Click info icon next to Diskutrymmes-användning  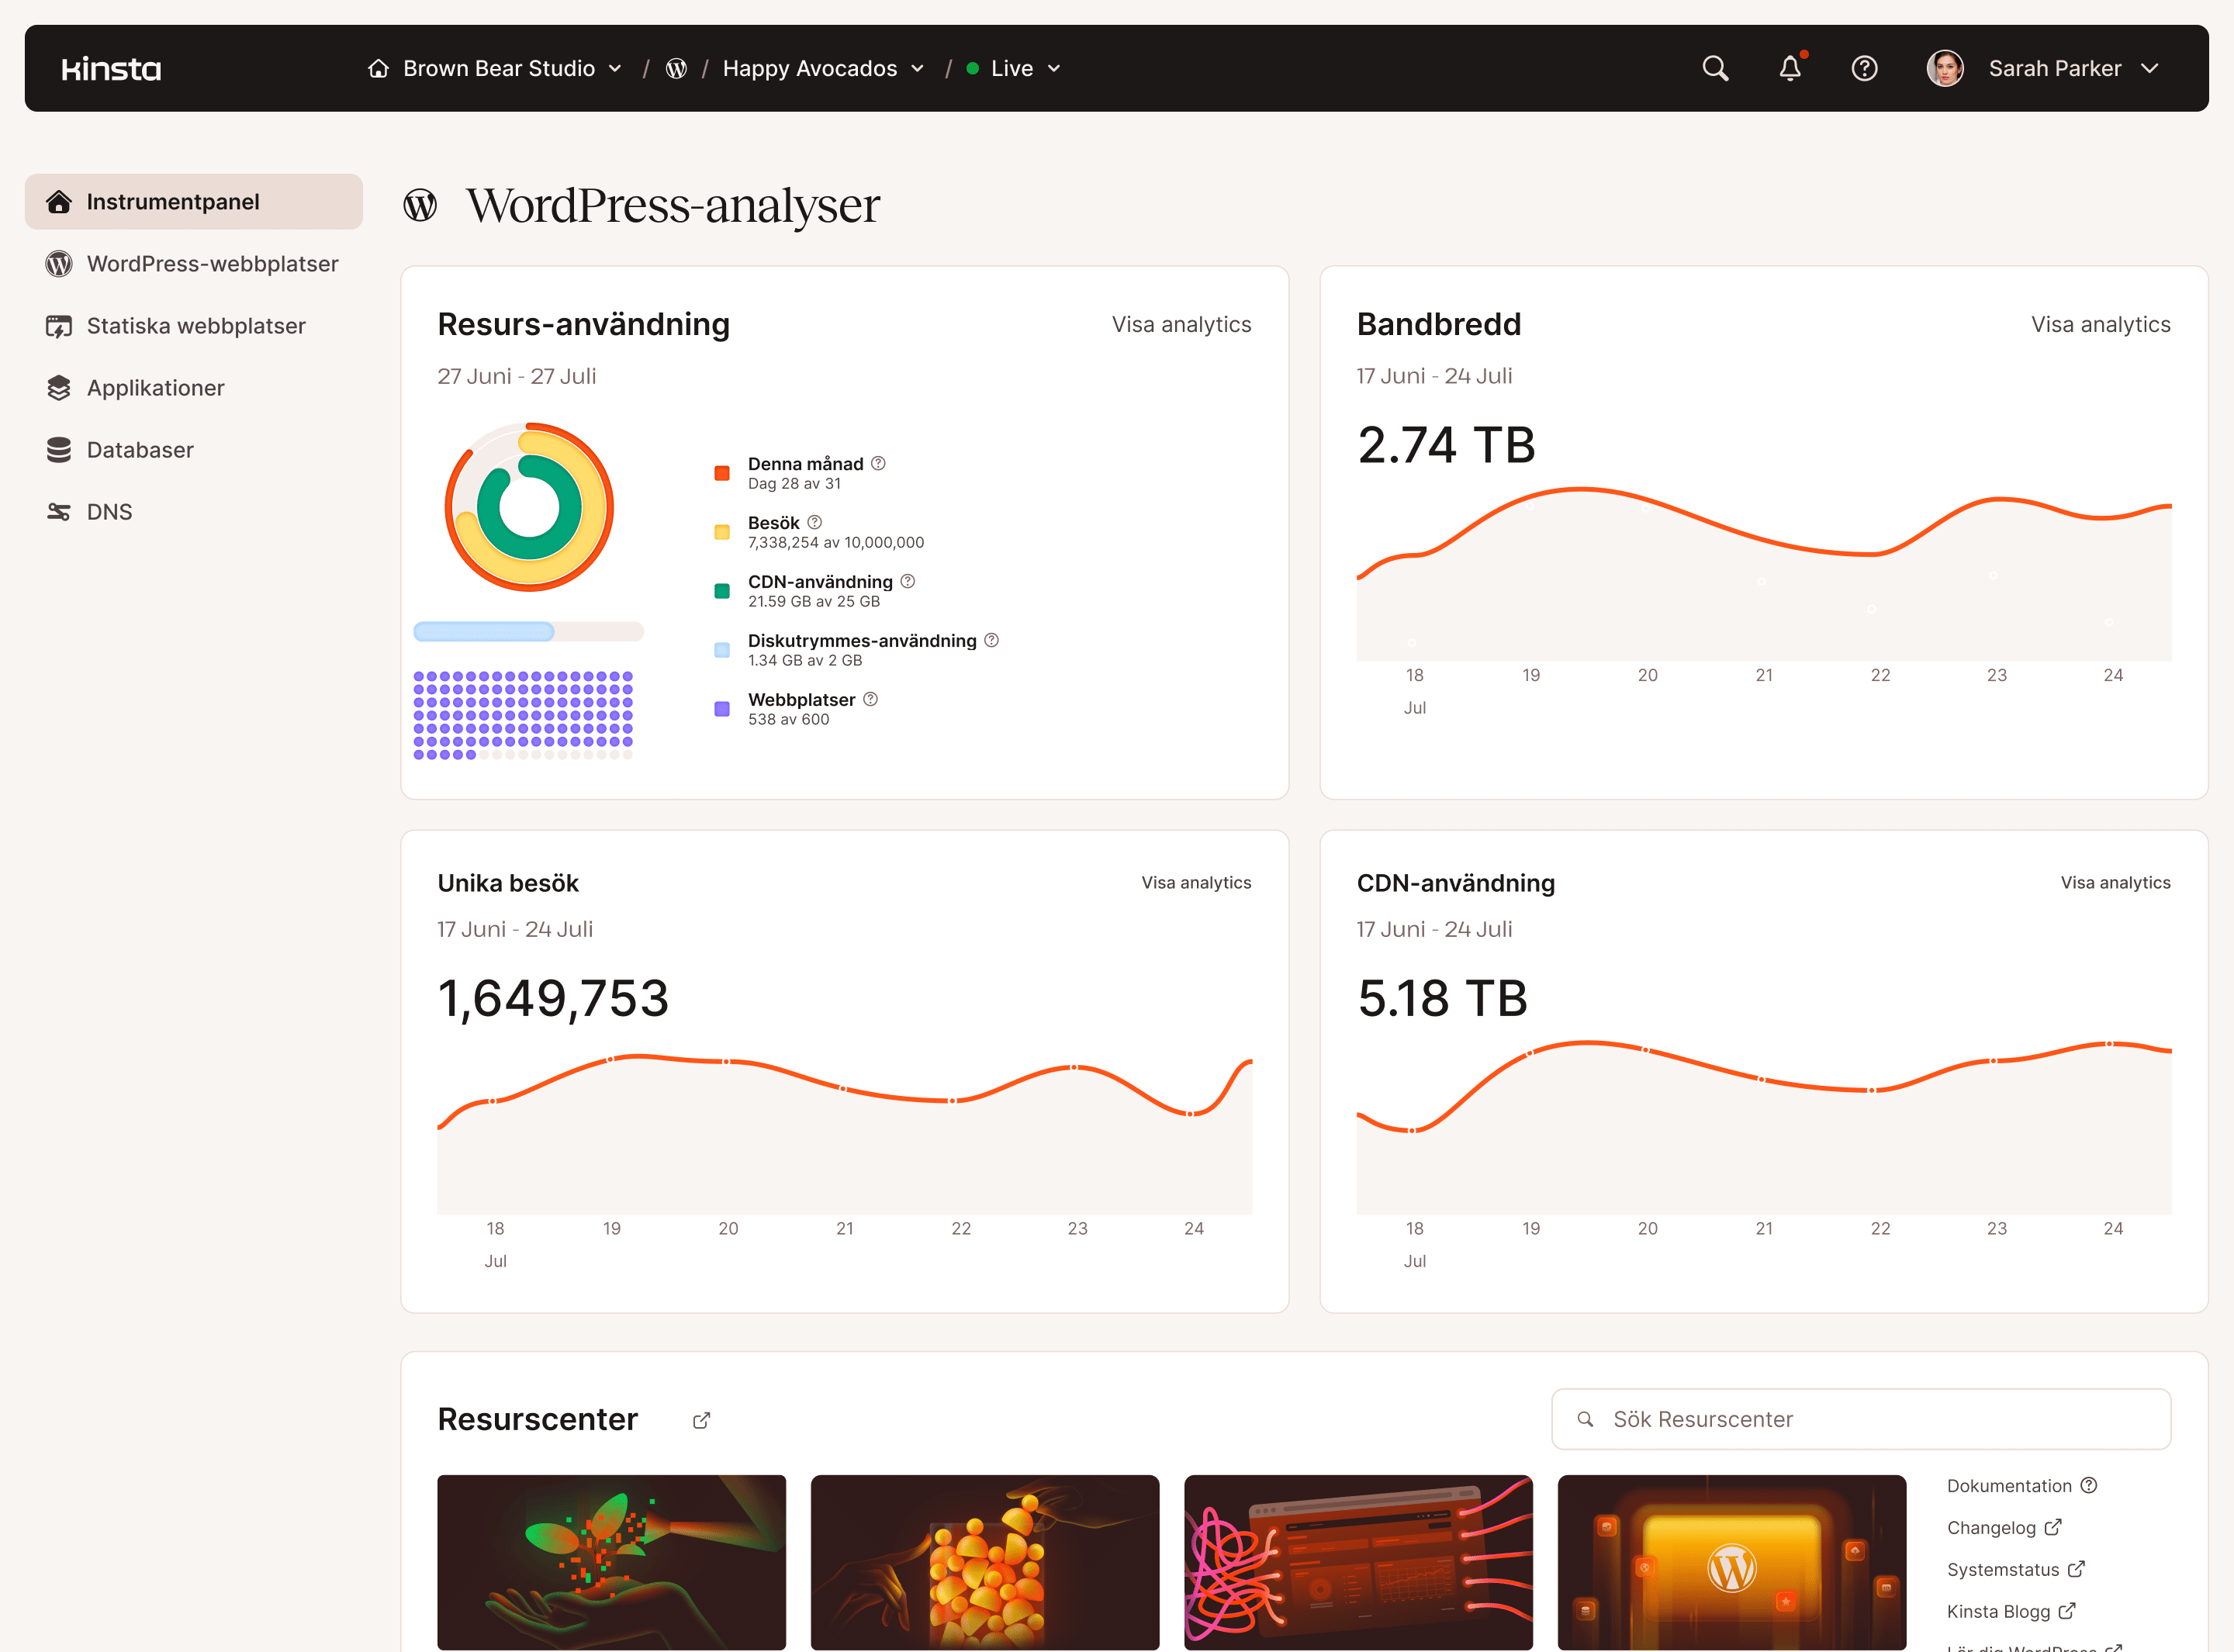click(991, 640)
